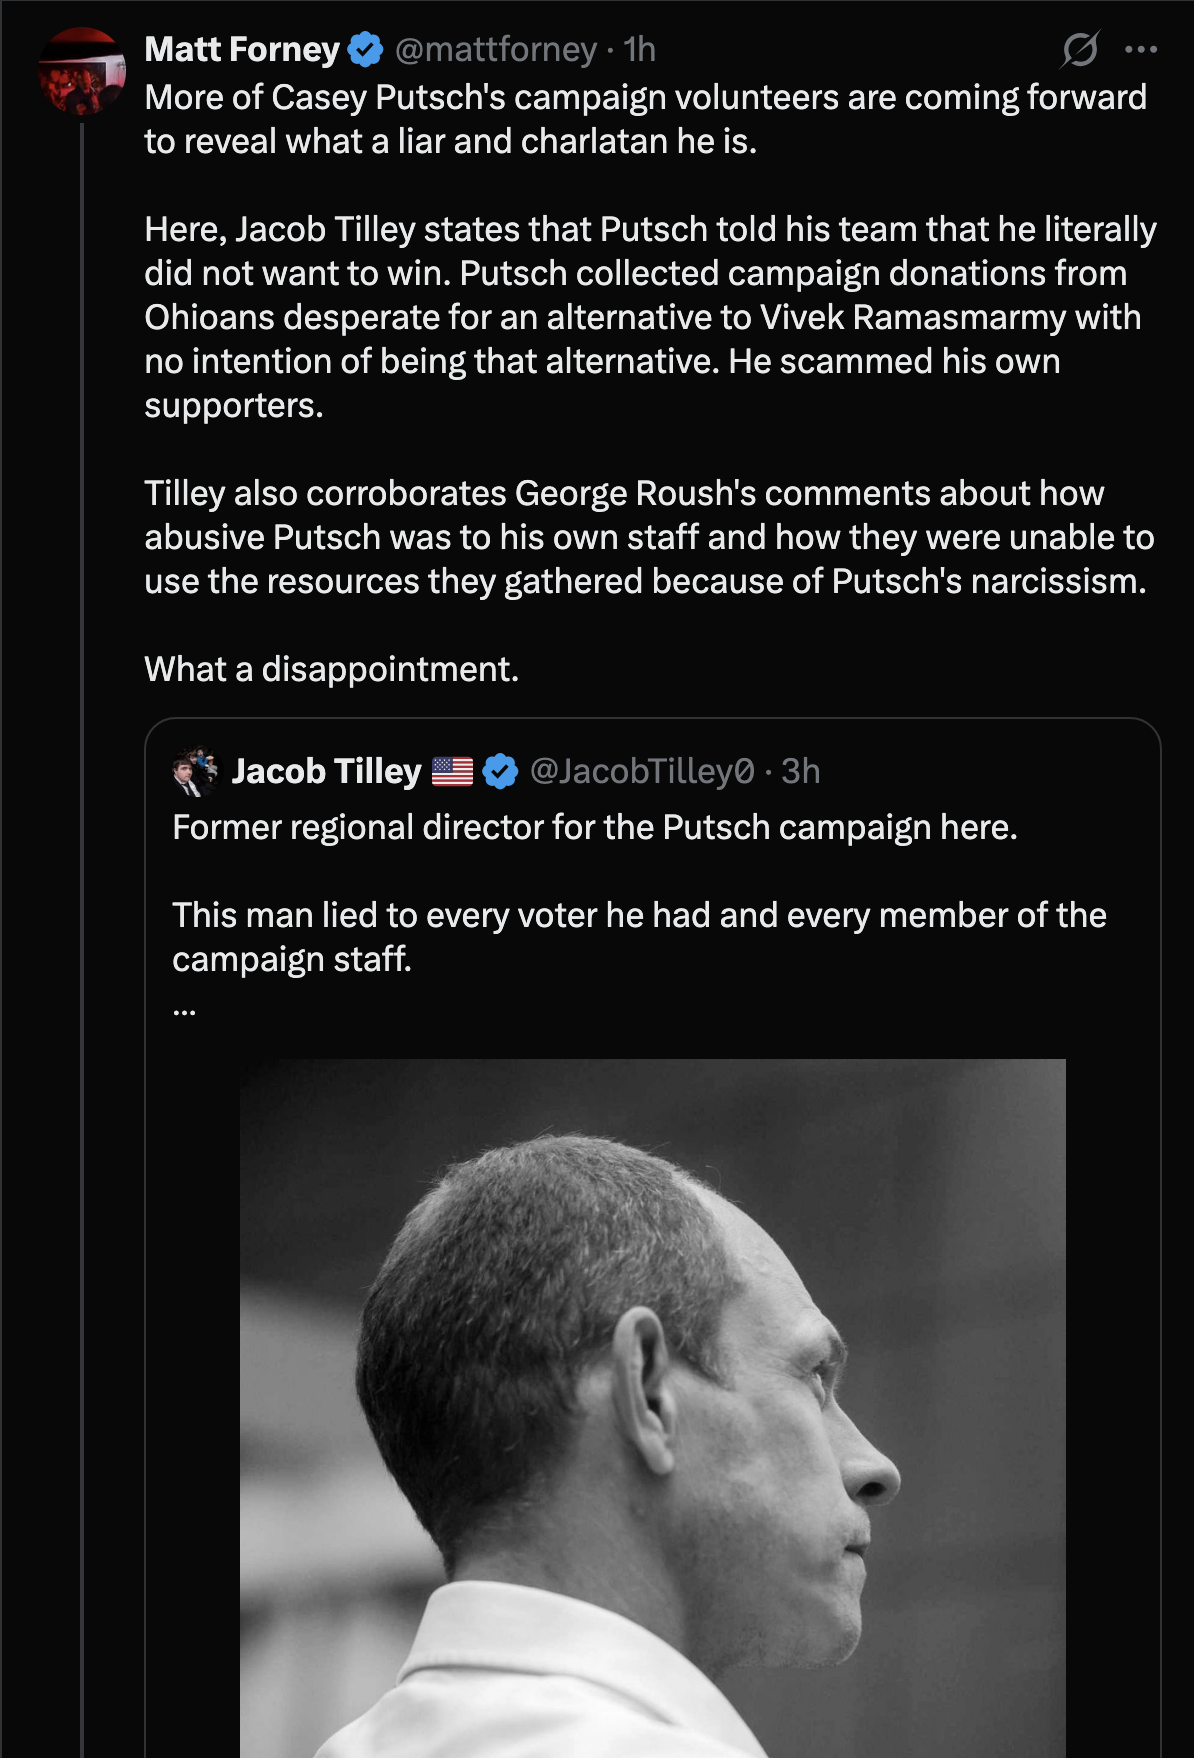Open the black-and-white profile photo
The height and width of the screenshot is (1758, 1194).
pyautogui.click(x=653, y=1408)
